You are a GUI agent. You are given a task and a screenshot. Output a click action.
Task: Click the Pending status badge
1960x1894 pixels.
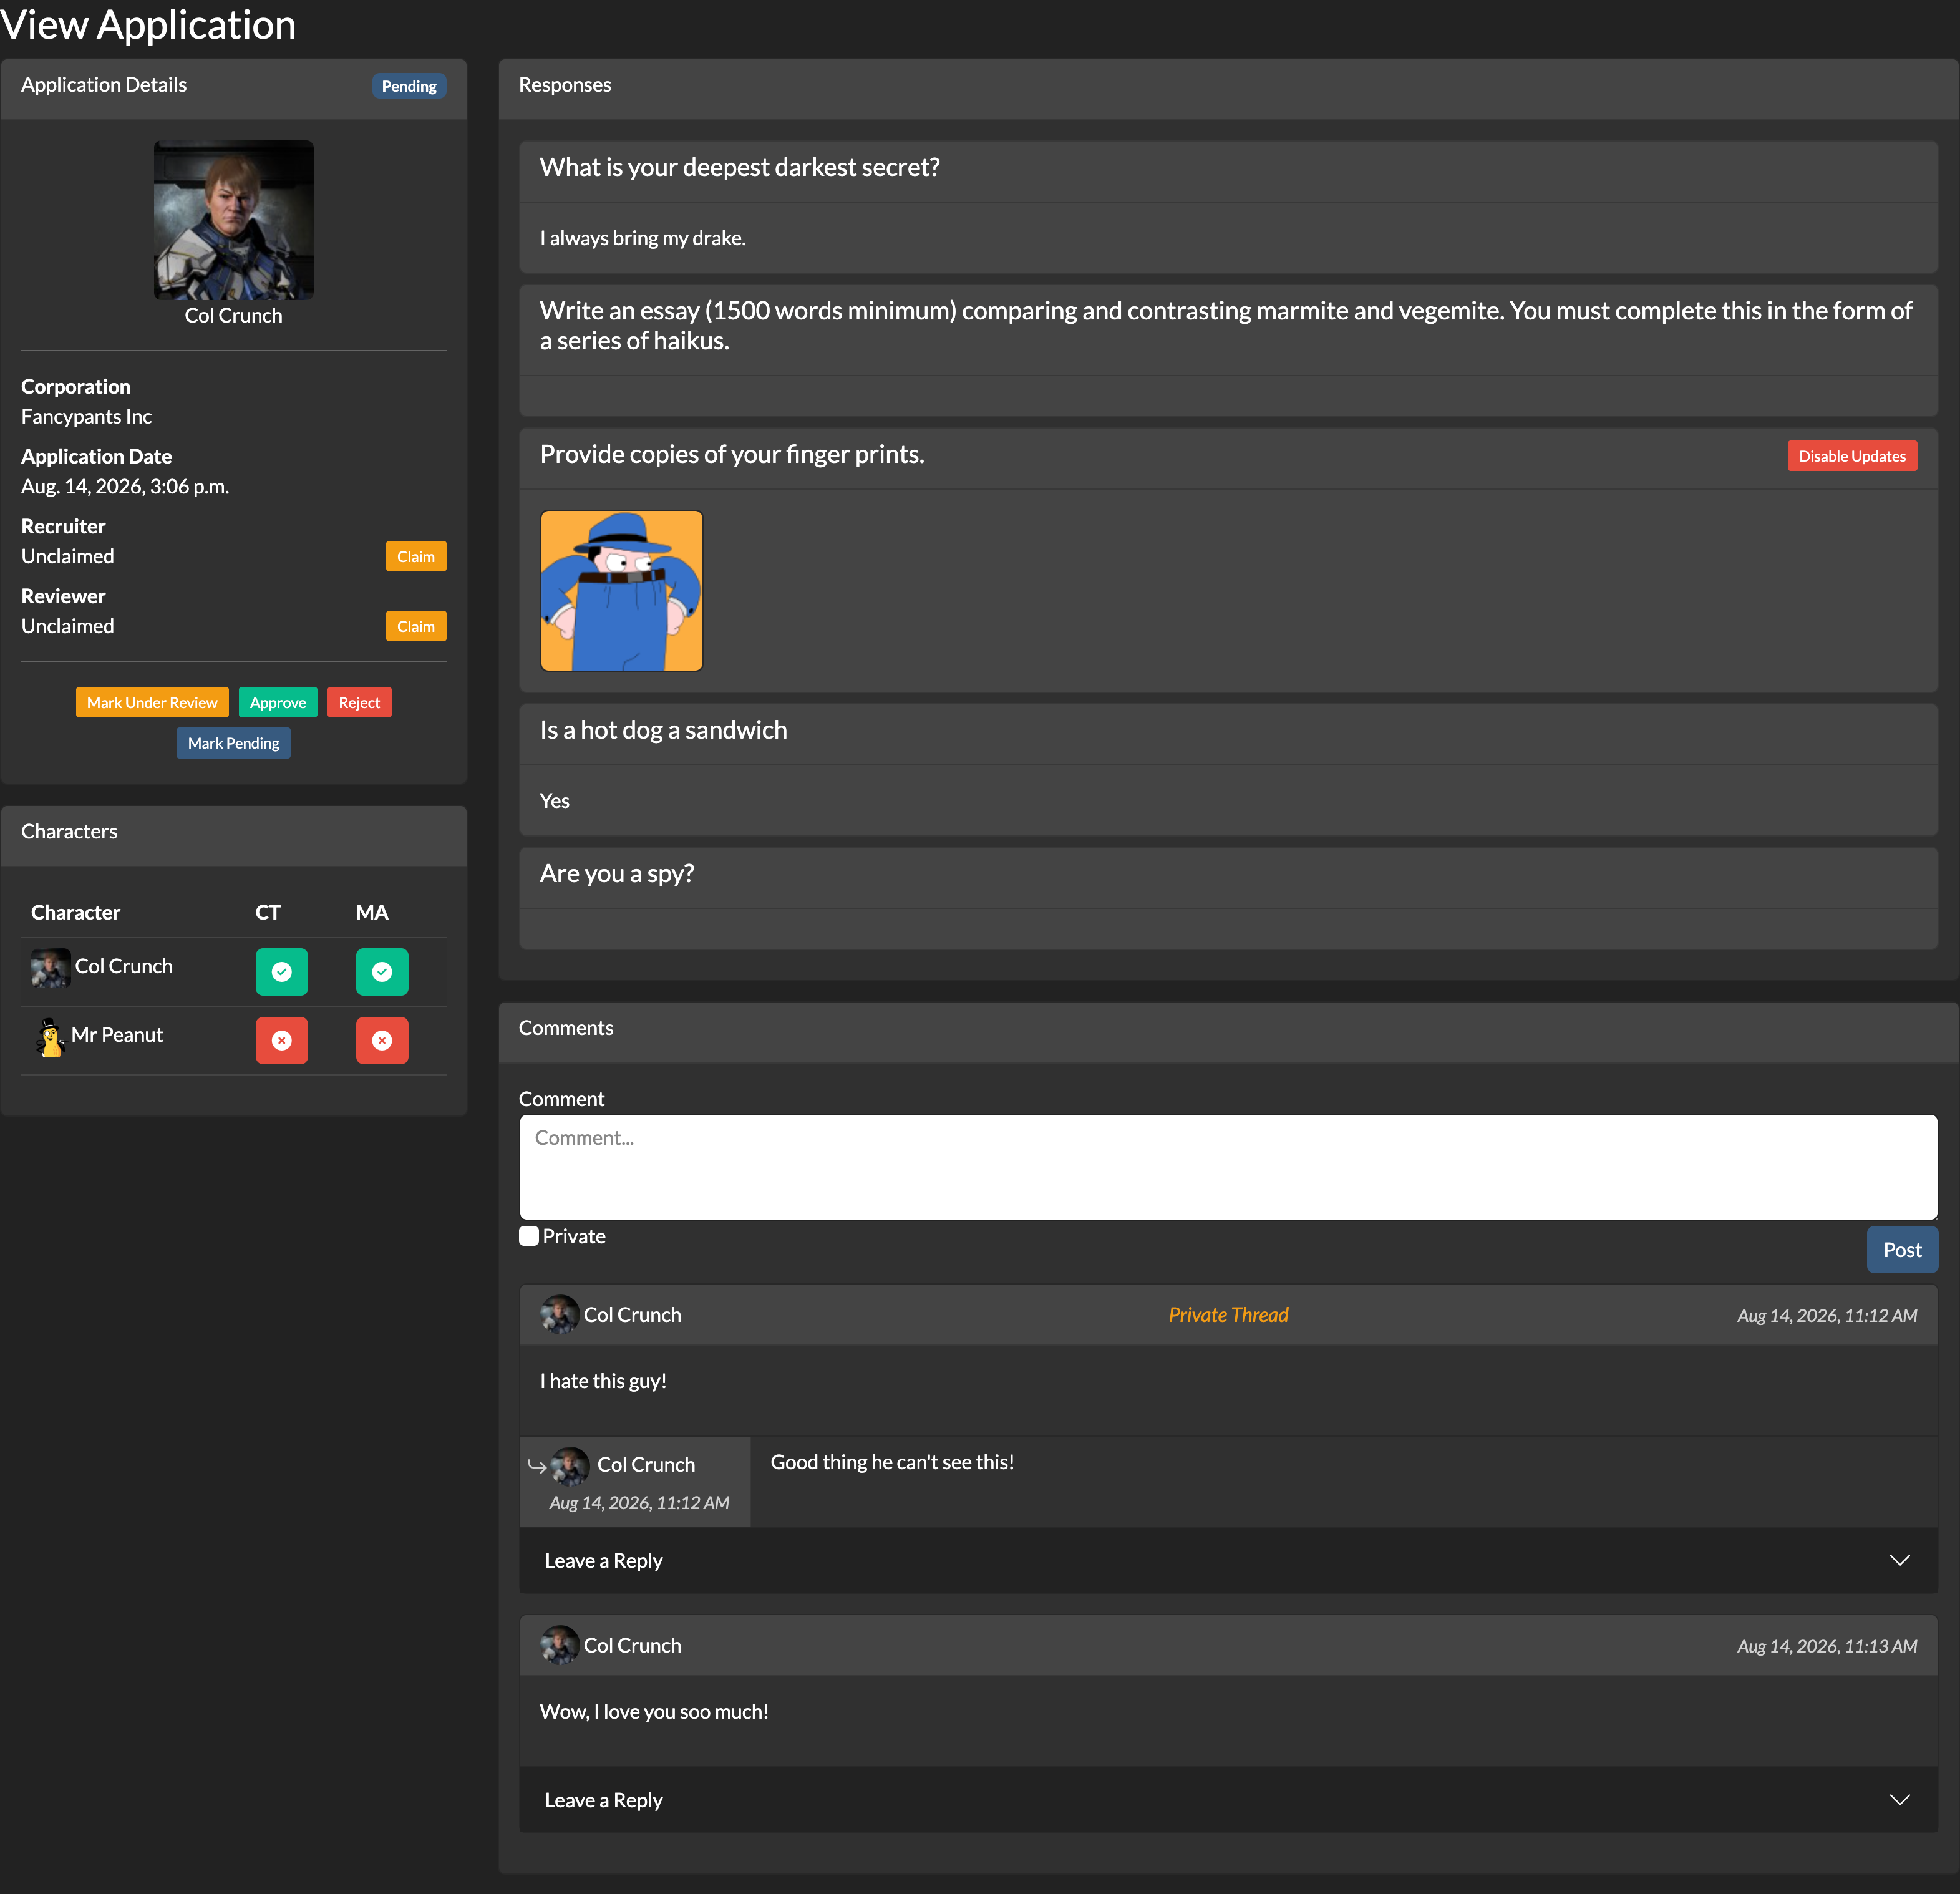(x=409, y=86)
